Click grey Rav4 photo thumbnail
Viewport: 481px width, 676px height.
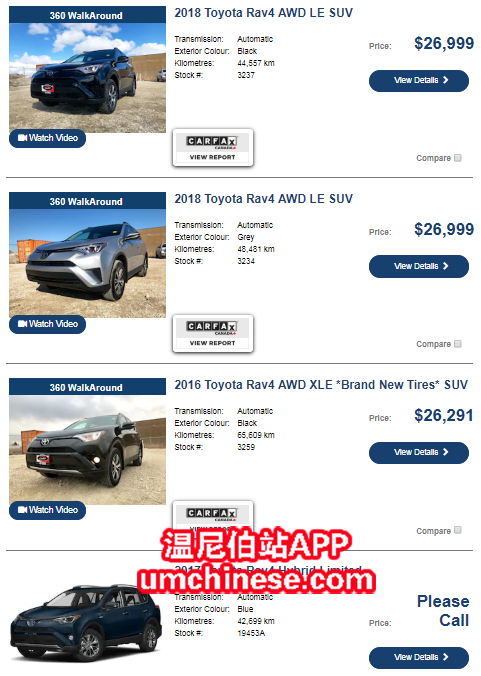(x=87, y=263)
